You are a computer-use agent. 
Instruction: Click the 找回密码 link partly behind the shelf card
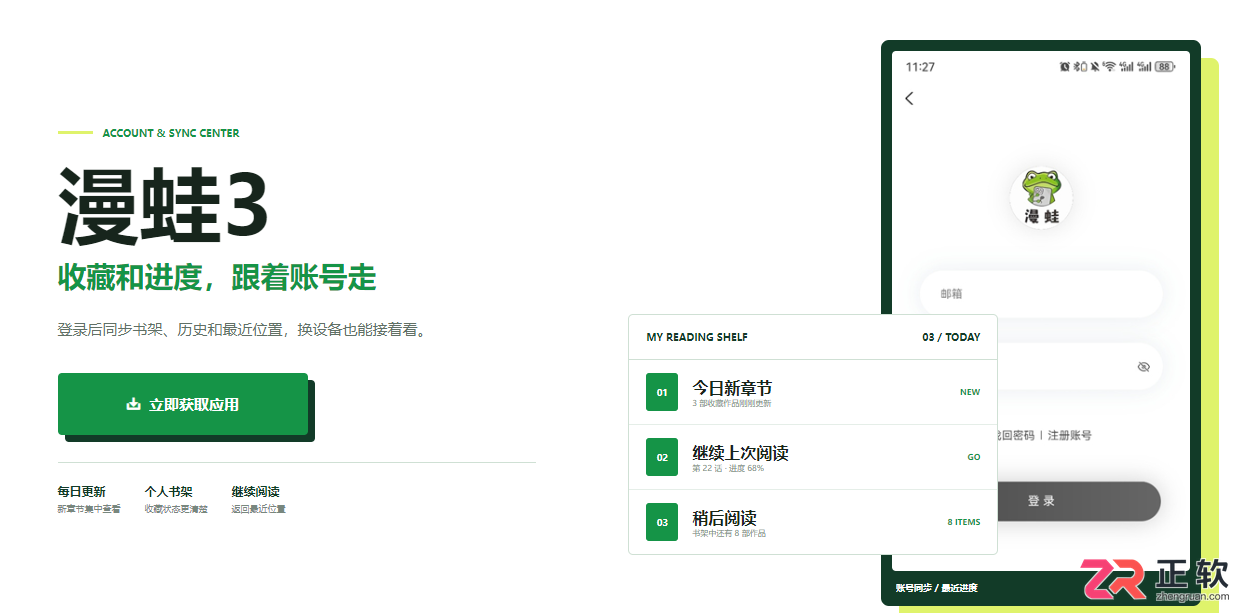(1016, 436)
